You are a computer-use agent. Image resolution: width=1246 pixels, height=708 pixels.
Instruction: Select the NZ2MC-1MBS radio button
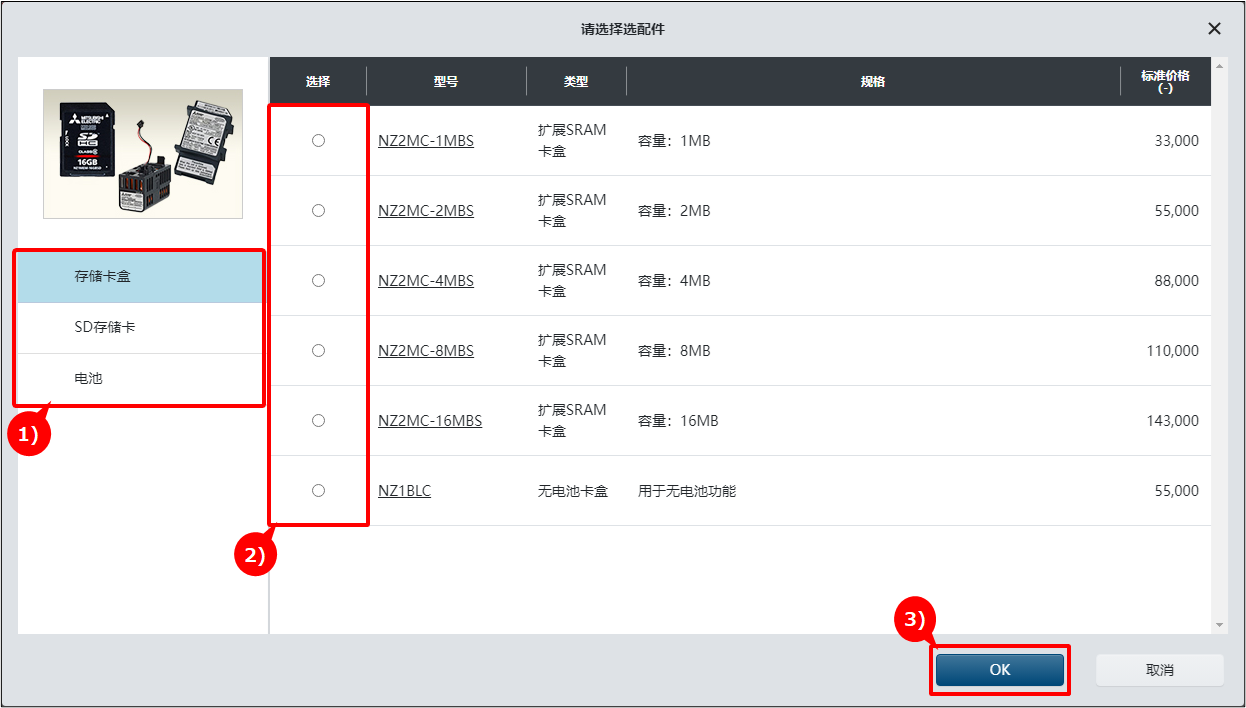[x=318, y=141]
